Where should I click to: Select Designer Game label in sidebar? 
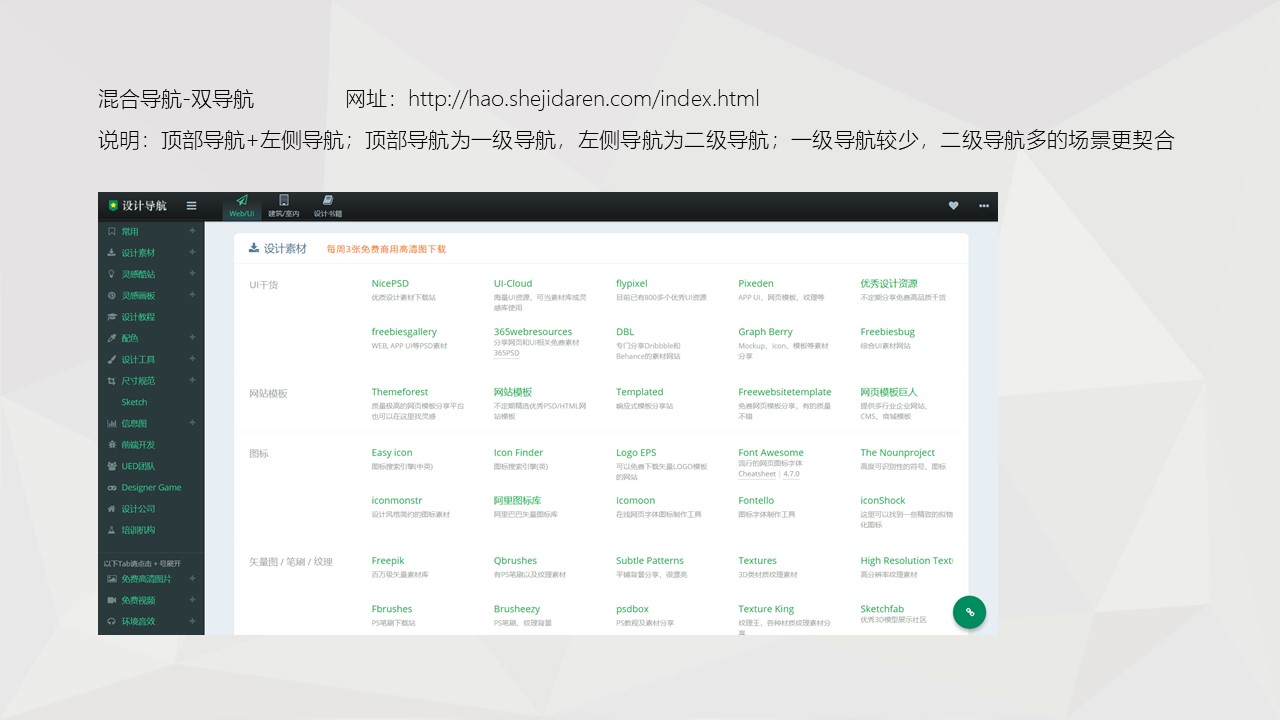pyautogui.click(x=151, y=488)
